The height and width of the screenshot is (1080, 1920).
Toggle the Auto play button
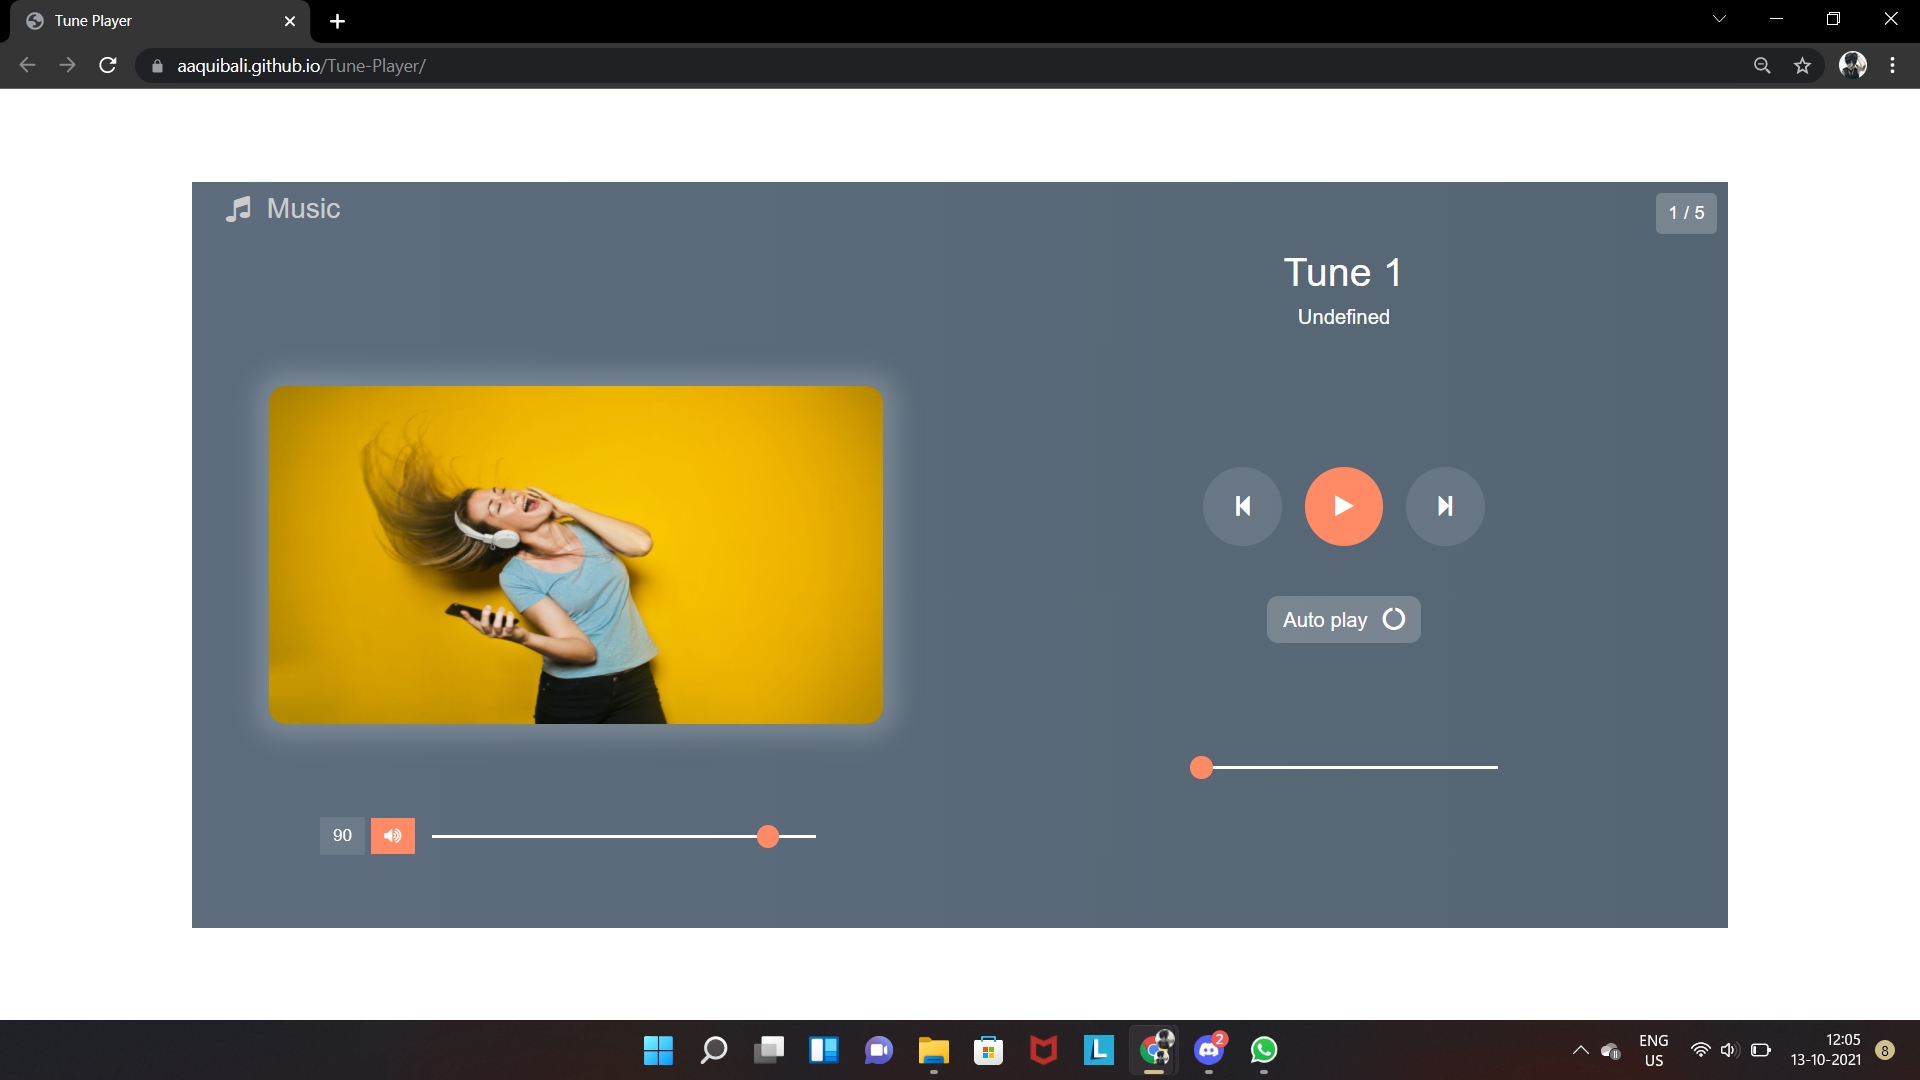1343,620
